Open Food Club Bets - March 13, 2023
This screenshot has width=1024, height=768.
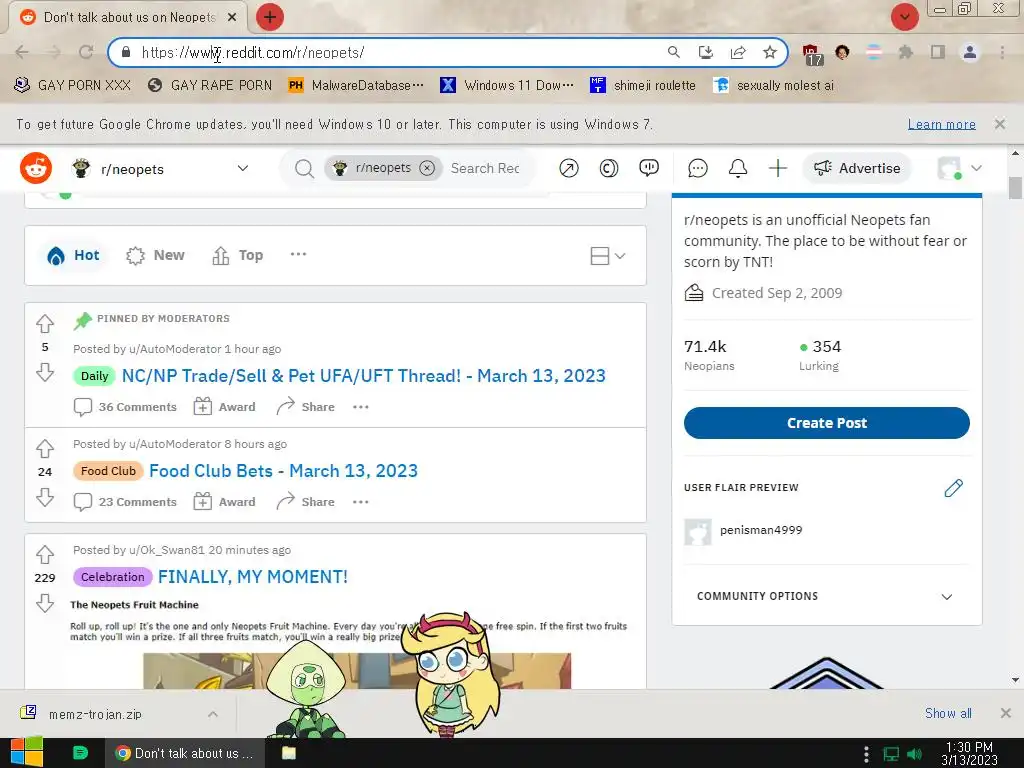pyautogui.click(x=283, y=471)
